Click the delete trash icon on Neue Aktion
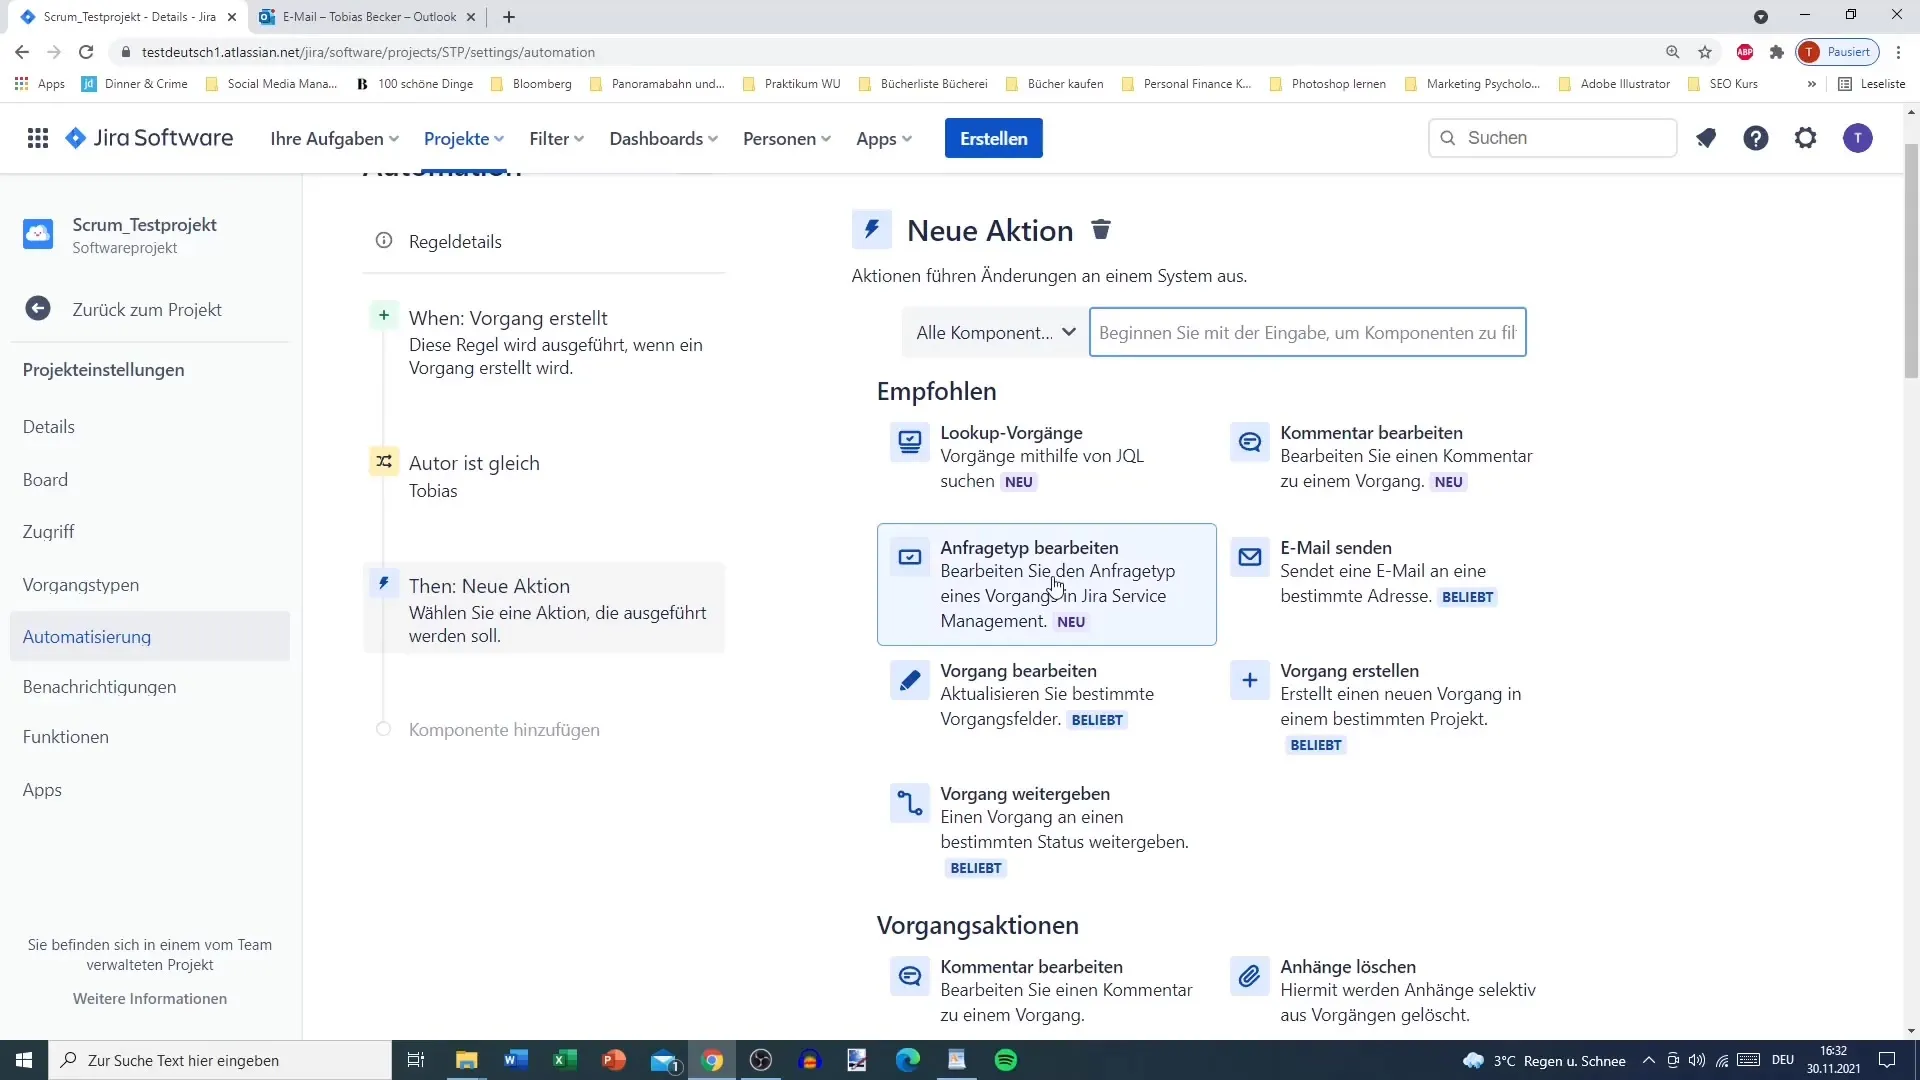1920x1080 pixels. tap(1102, 229)
